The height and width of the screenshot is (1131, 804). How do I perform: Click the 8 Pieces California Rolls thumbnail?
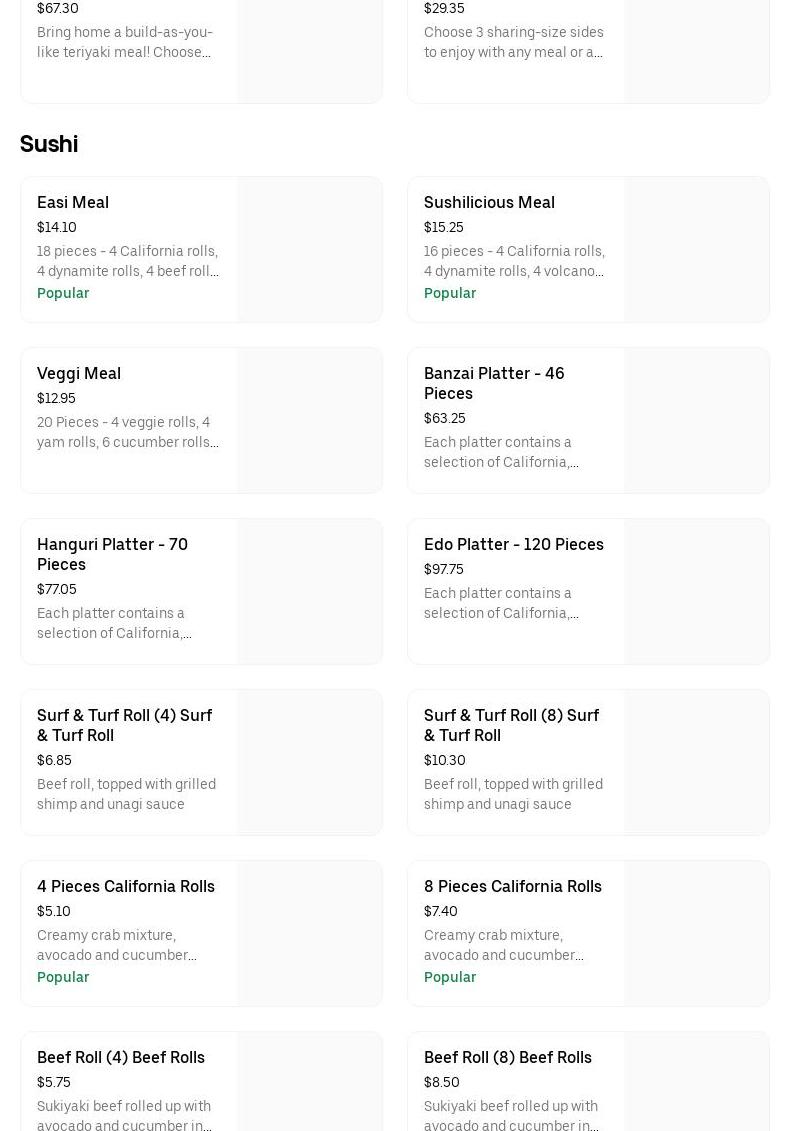696,933
